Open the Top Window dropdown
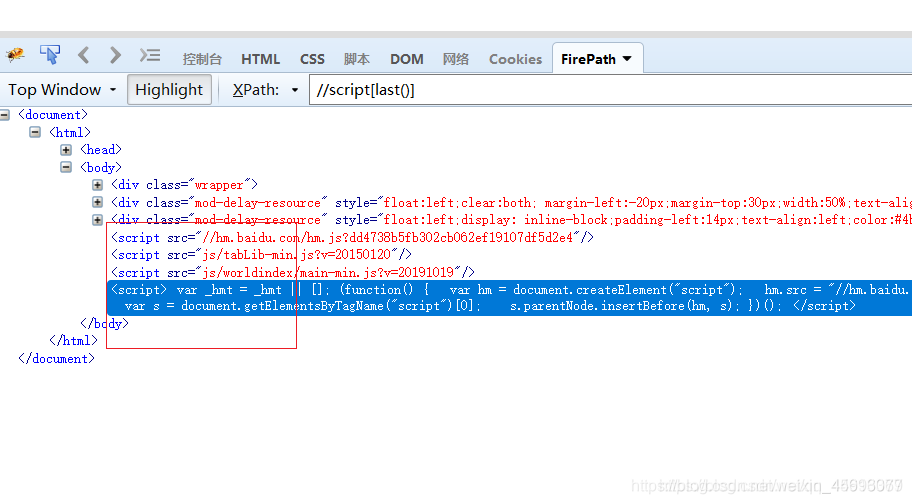912x504 pixels. 62,90
